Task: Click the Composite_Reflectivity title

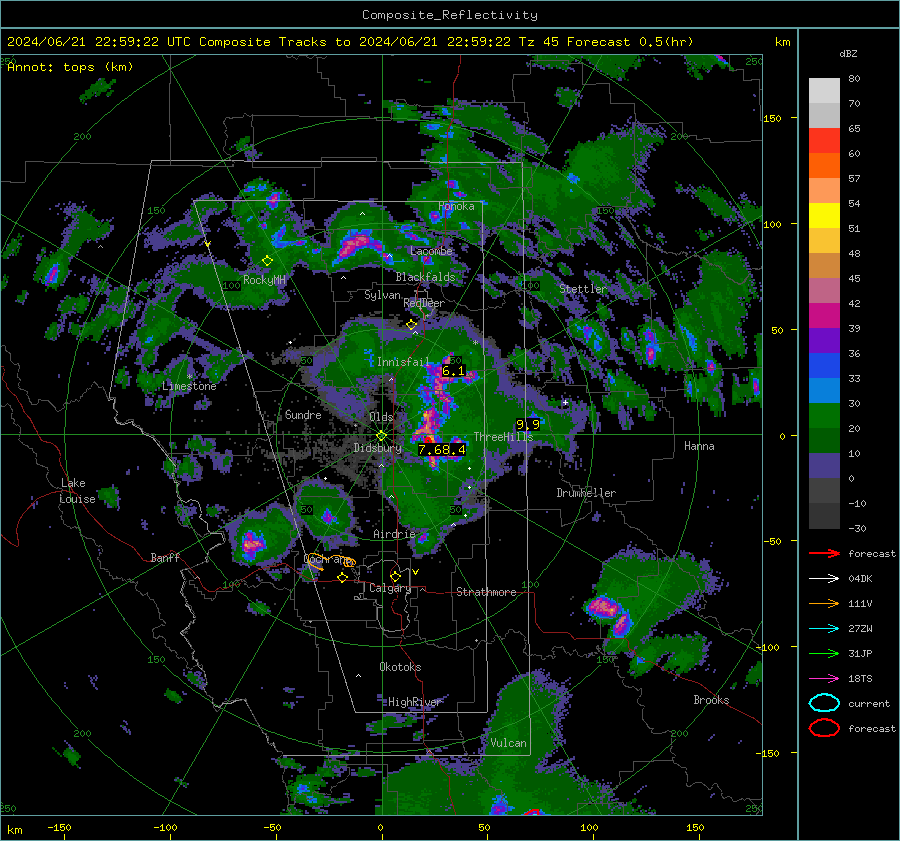Action: [450, 15]
